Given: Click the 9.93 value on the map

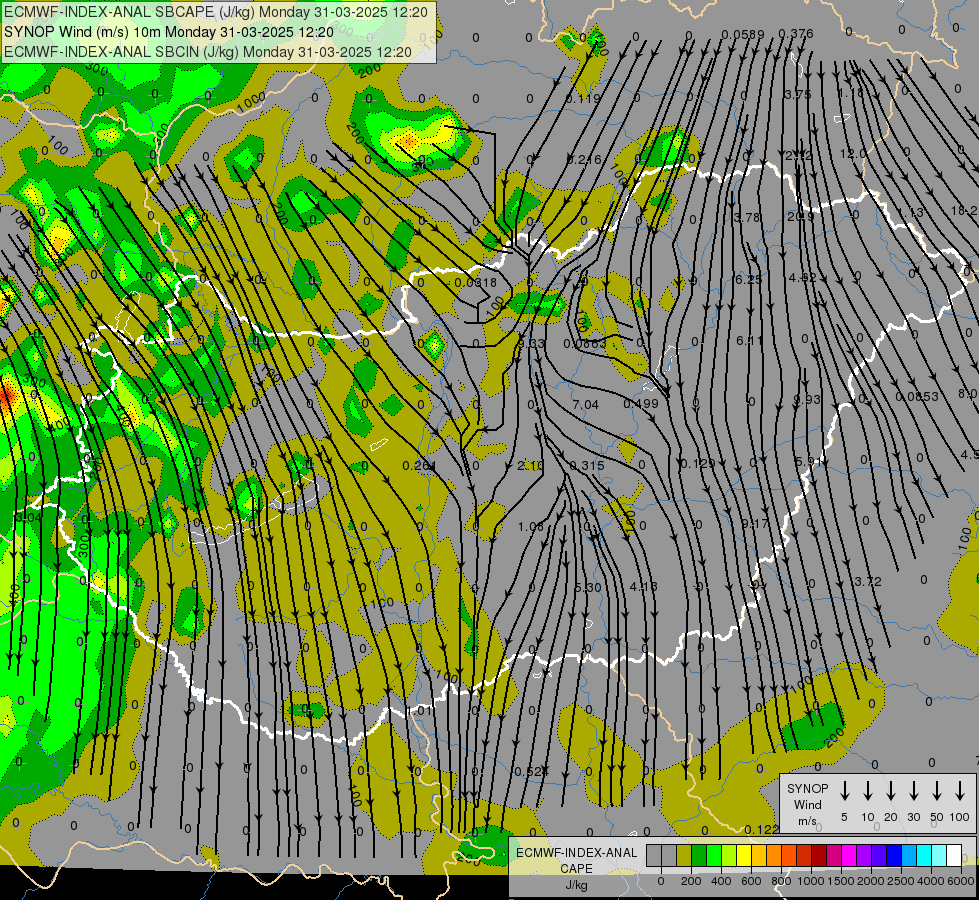Looking at the screenshot, I should [807, 399].
